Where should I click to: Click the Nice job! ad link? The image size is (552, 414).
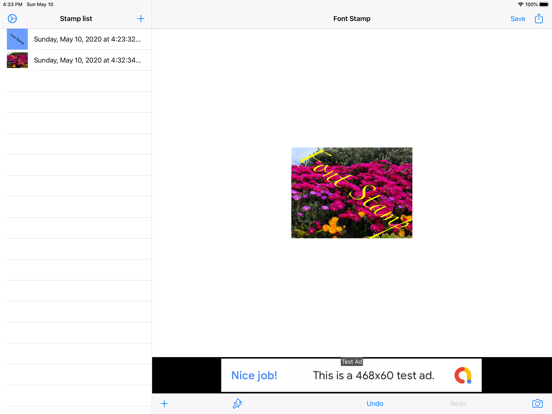(254, 375)
